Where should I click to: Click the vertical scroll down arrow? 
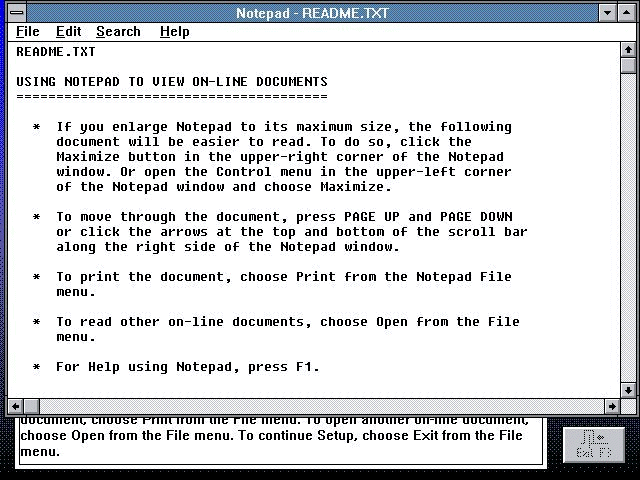(628, 390)
